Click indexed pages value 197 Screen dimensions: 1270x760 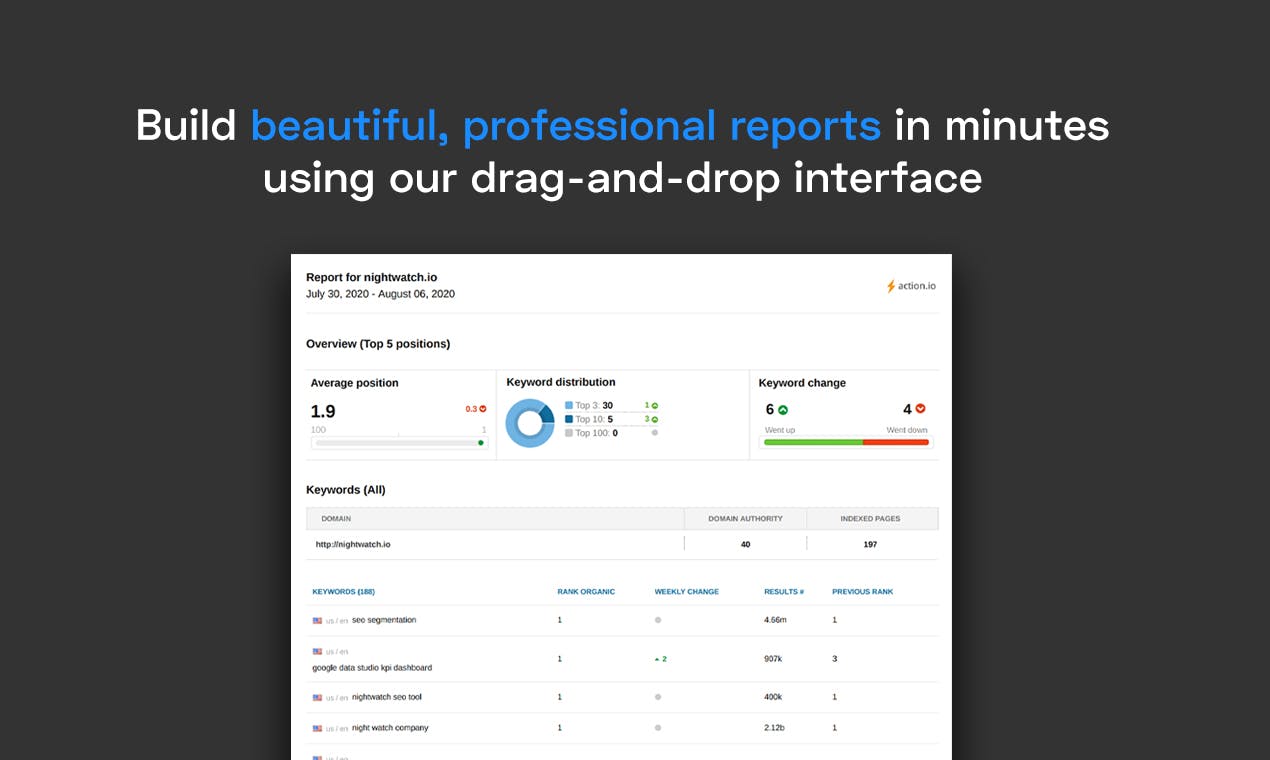[x=870, y=544]
